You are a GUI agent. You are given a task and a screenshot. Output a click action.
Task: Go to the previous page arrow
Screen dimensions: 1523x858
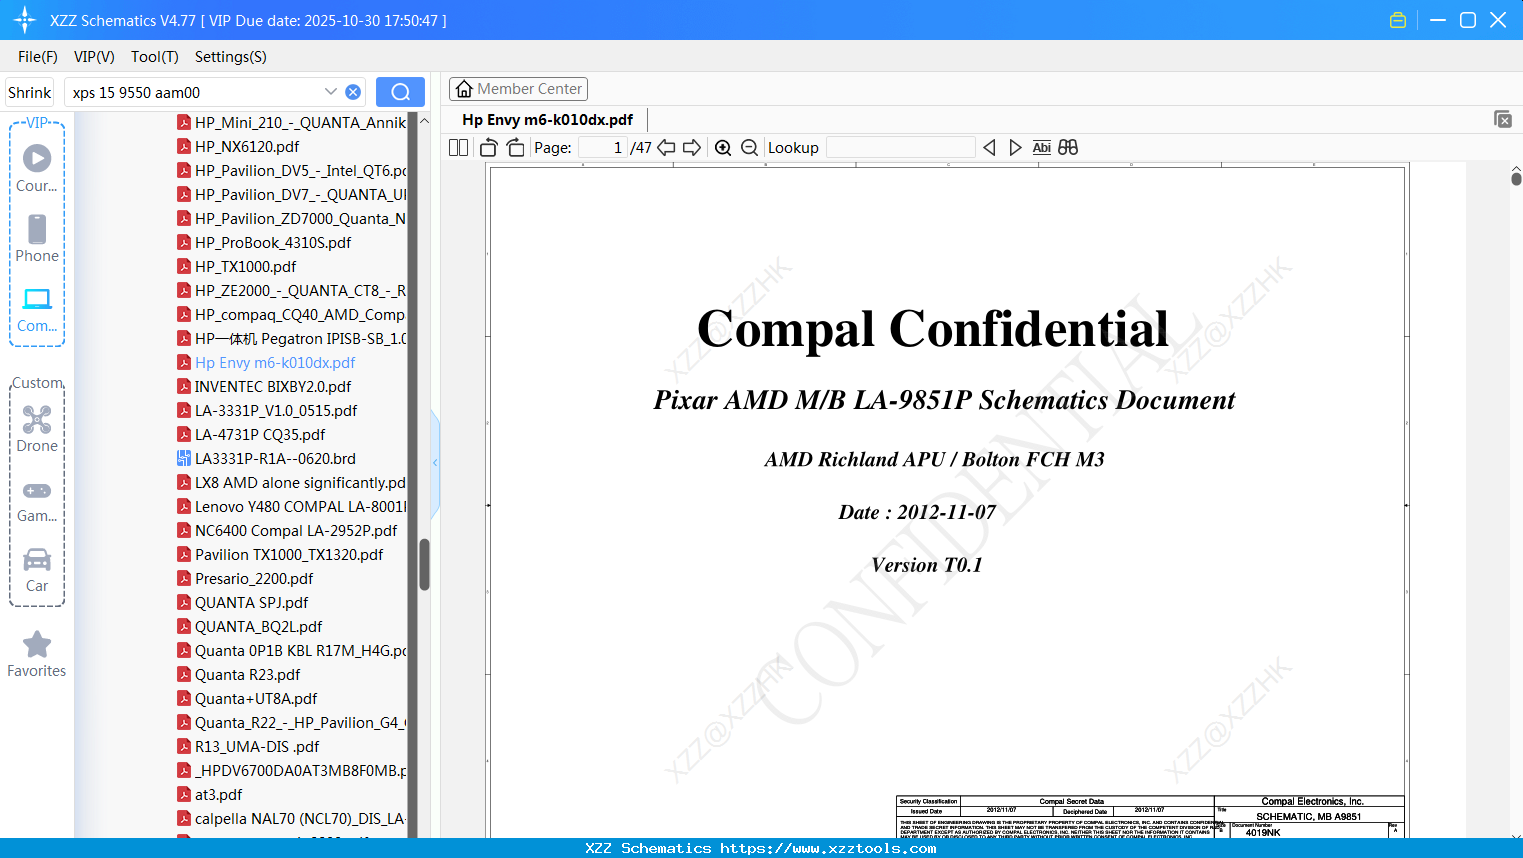(x=666, y=148)
